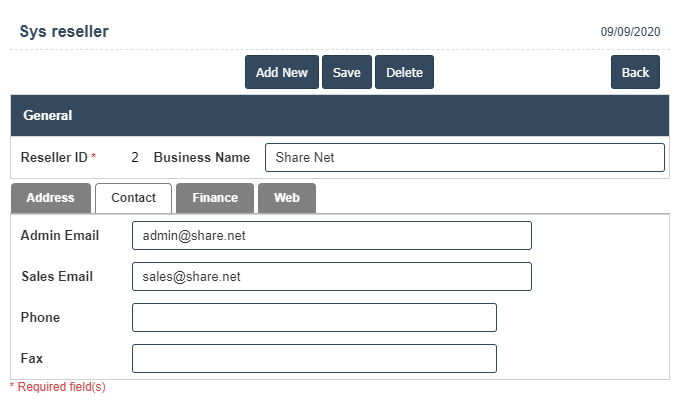Open the Finance tab

click(x=215, y=198)
